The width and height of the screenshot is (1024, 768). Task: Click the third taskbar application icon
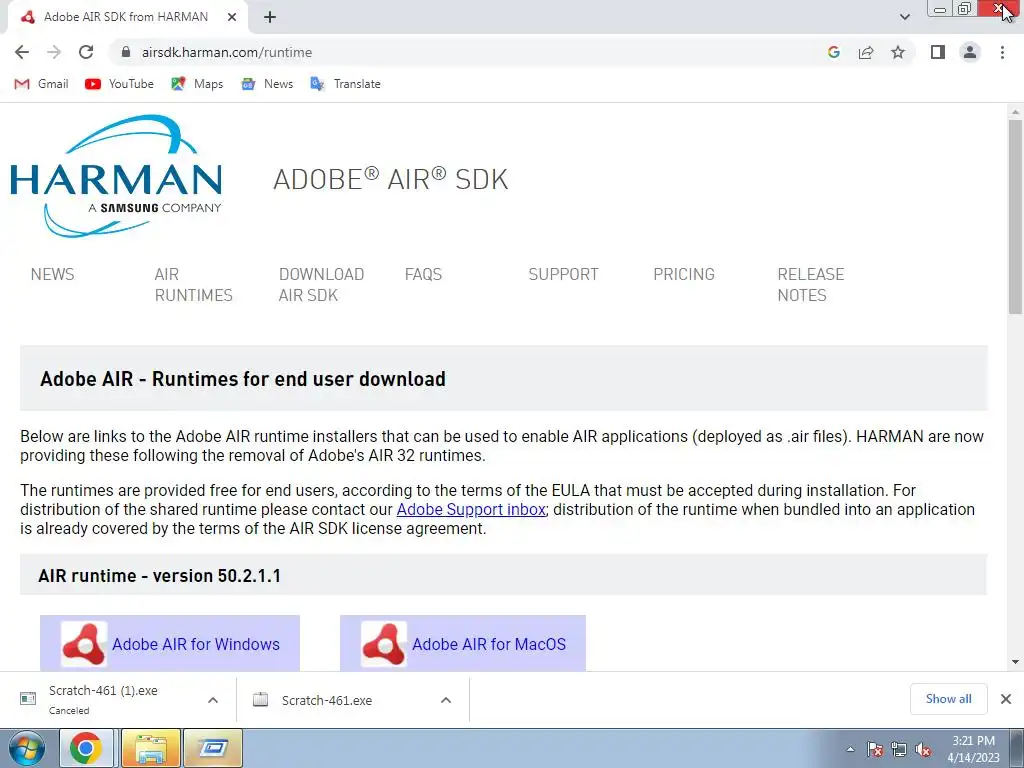[214, 748]
